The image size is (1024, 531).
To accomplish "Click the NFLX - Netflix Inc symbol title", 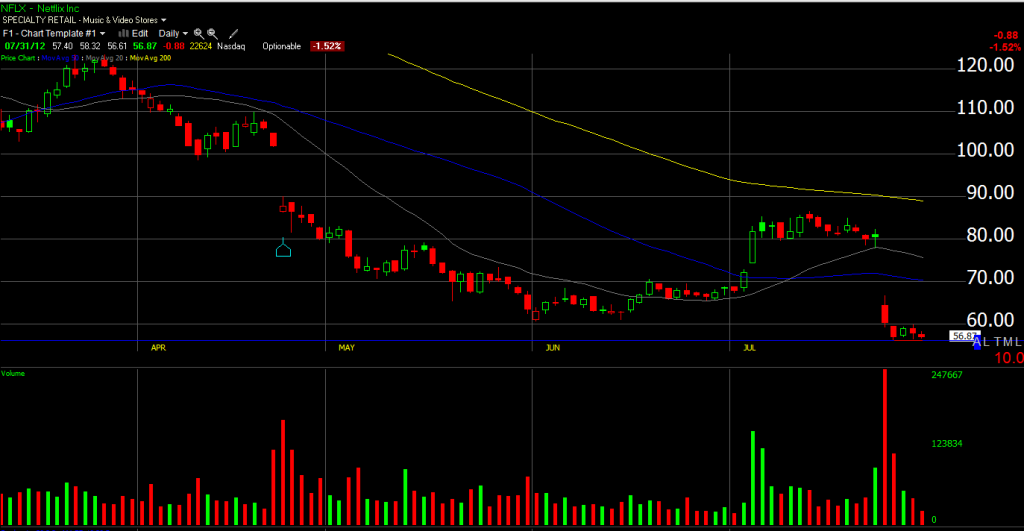I will (40, 8).
